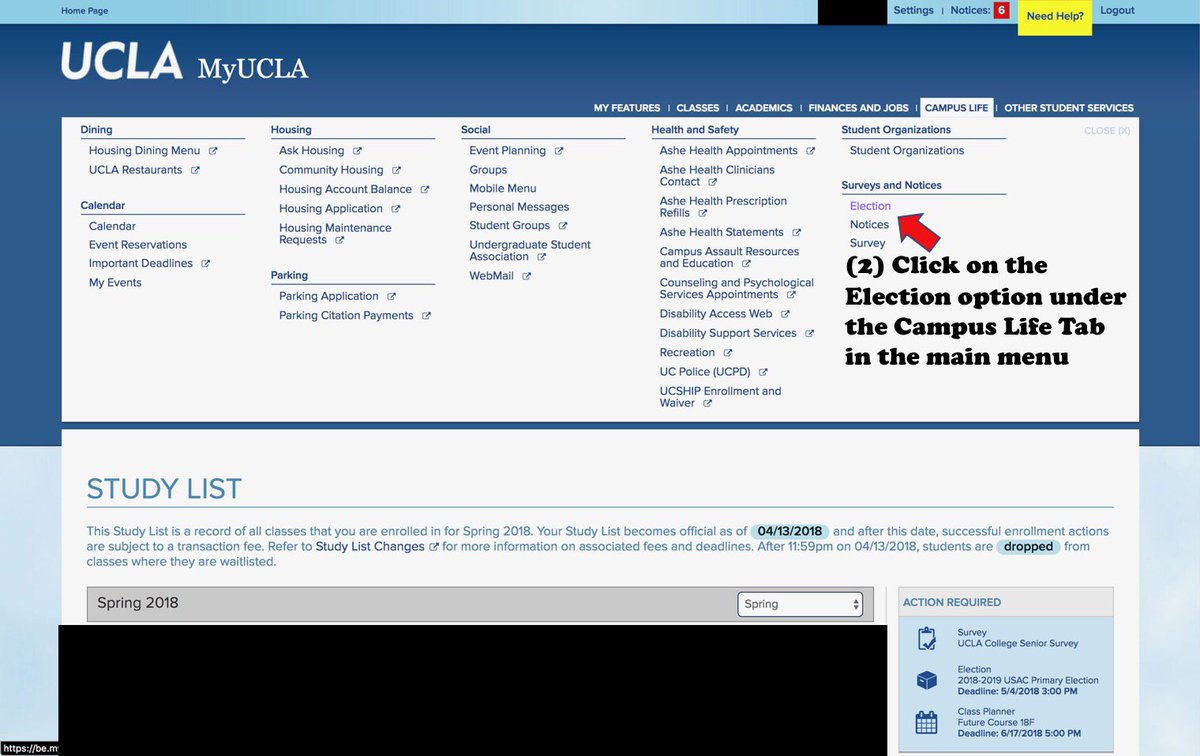Open Ashe Health Statements link
This screenshot has height=756, width=1200.
pos(721,233)
